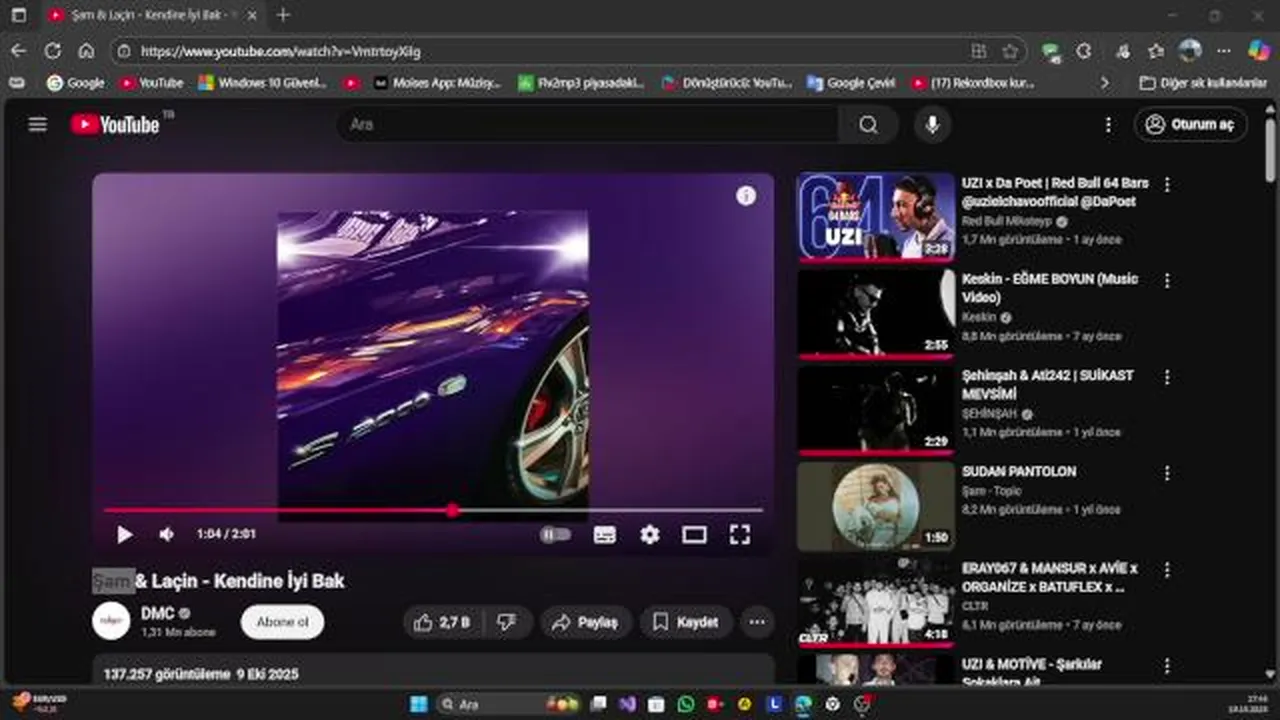Select the Şam & Laçin browser tab

(x=152, y=16)
